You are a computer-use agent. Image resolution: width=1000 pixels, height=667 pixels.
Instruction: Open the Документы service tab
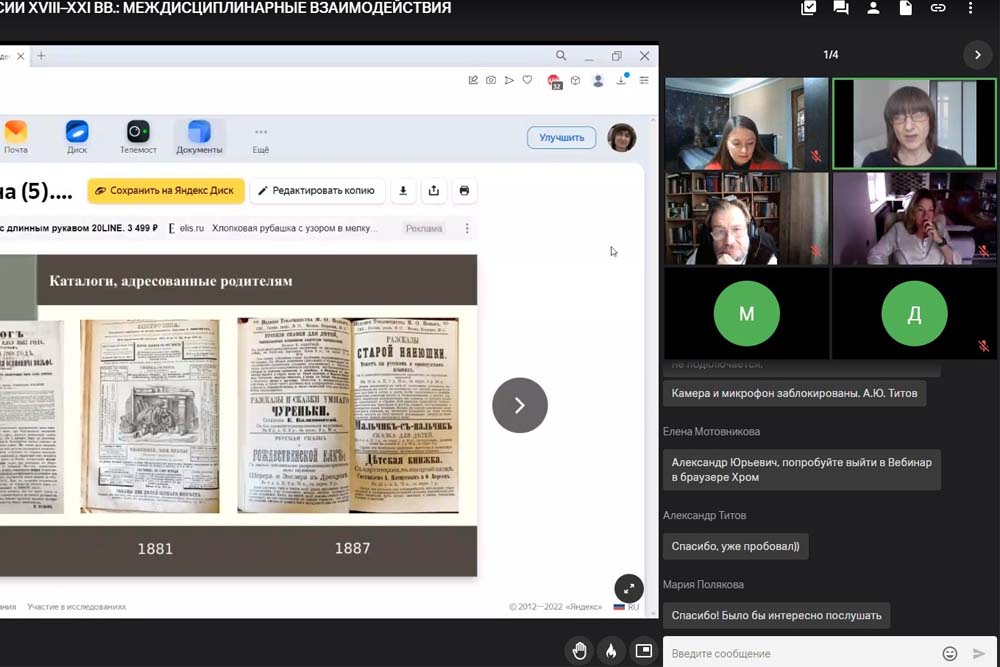click(x=199, y=137)
